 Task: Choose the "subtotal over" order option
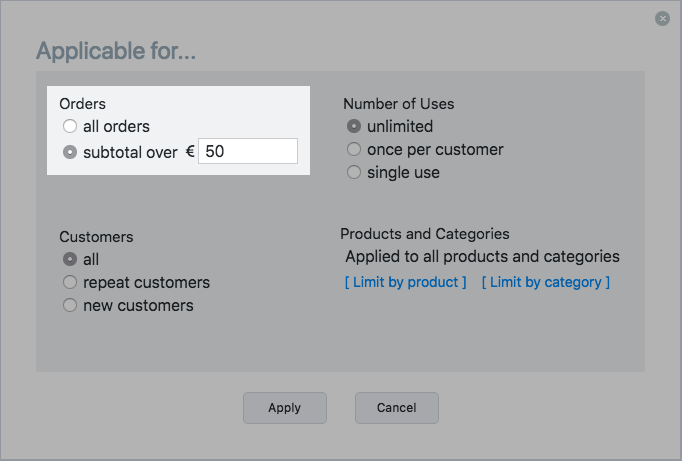click(x=70, y=153)
